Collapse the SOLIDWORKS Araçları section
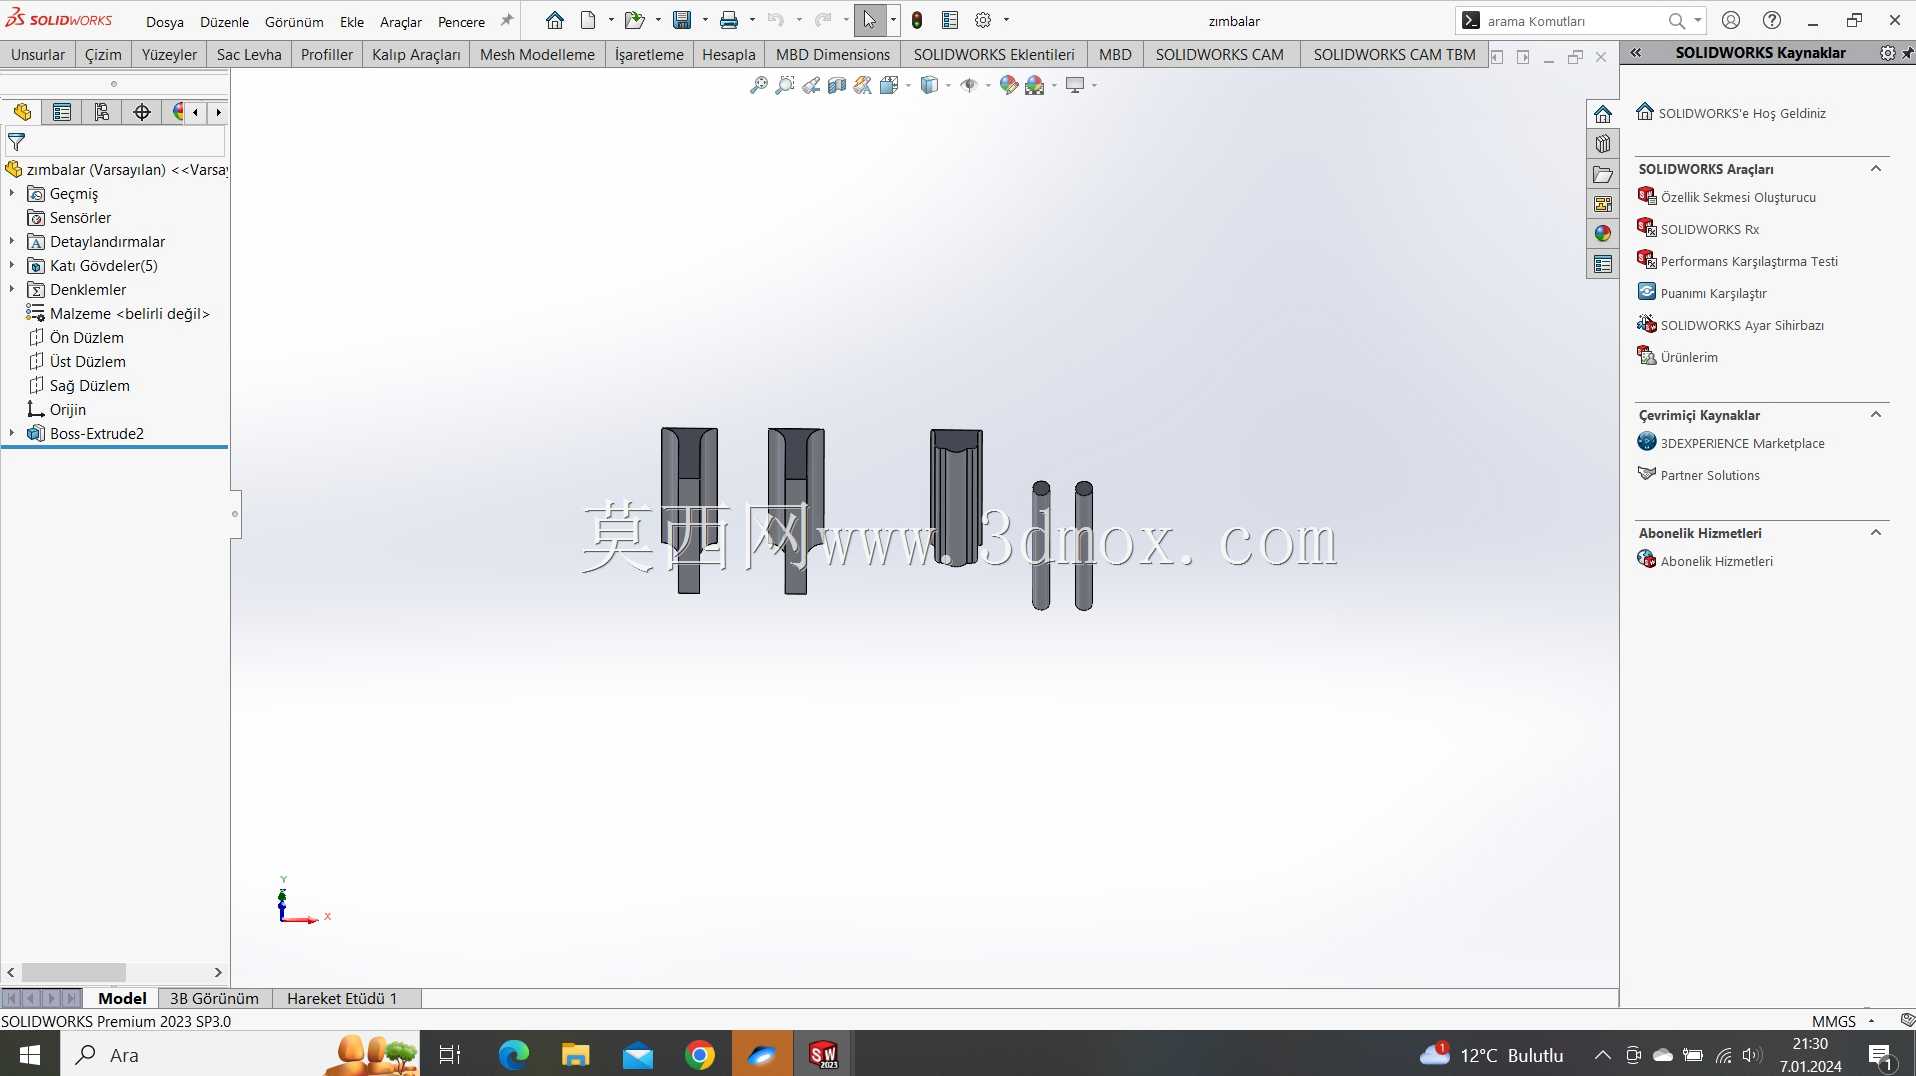The height and width of the screenshot is (1076, 1916). [x=1876, y=169]
